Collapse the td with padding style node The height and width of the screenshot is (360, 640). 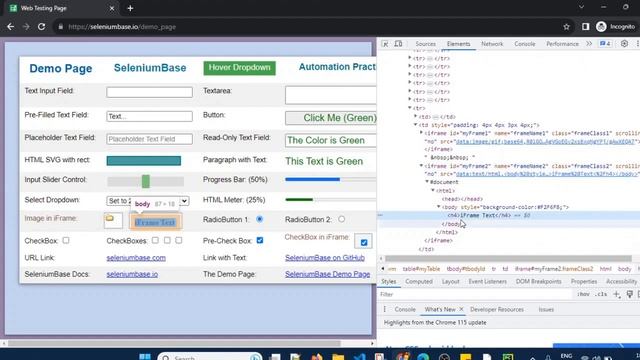click(x=416, y=125)
